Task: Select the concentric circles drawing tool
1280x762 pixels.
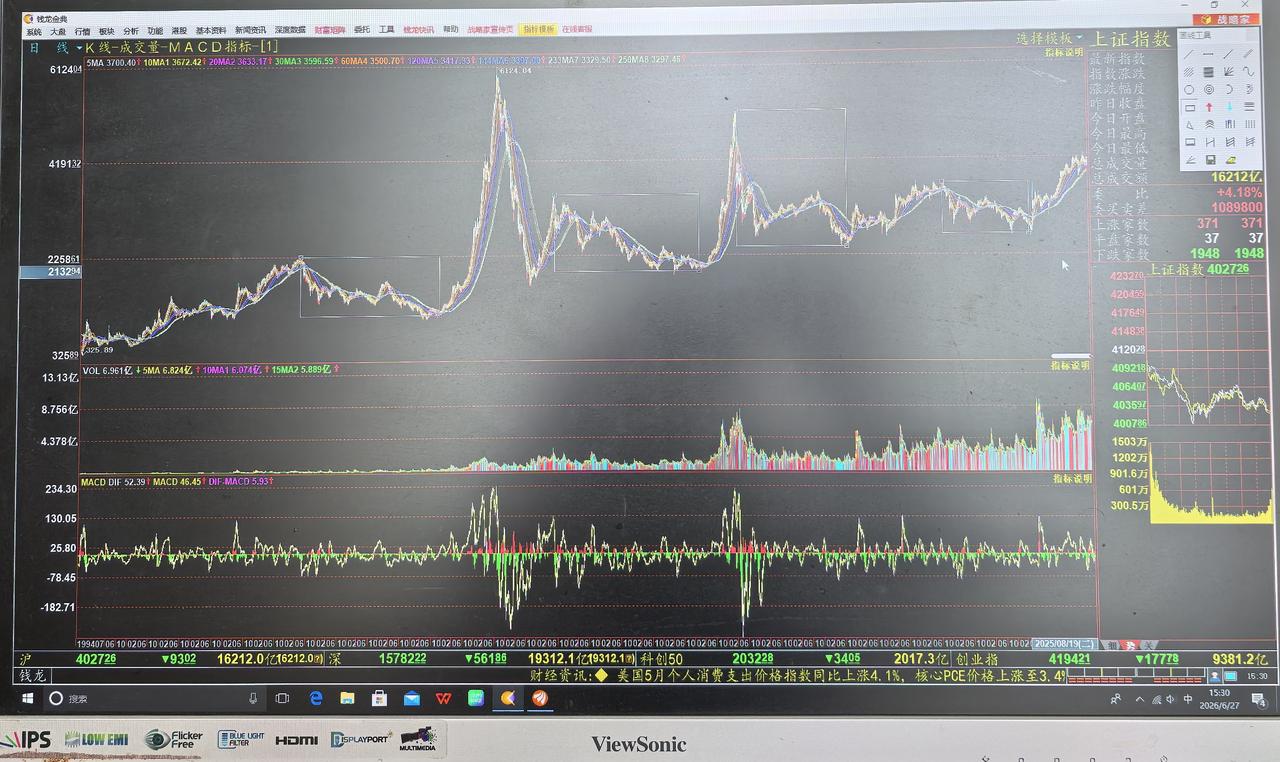Action: (x=1209, y=89)
